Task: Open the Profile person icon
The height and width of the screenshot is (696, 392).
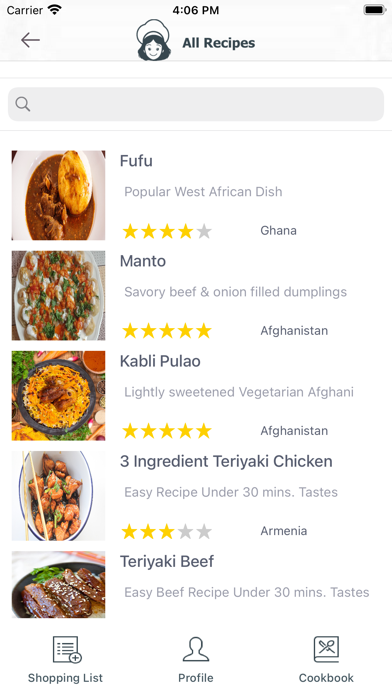Action: [196, 649]
